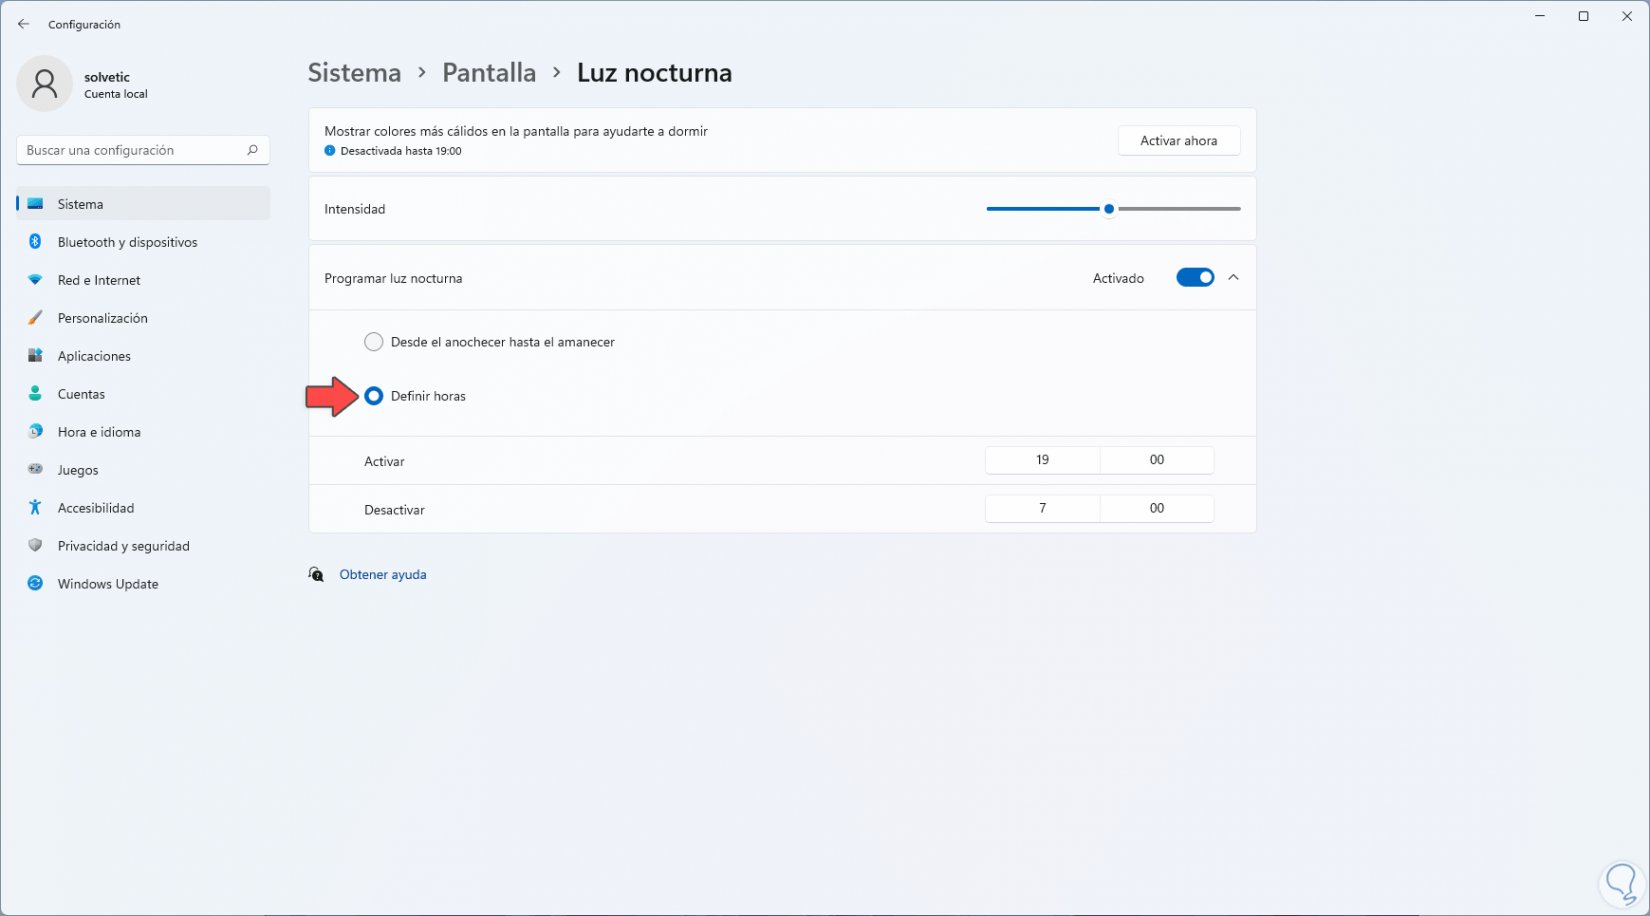1650x916 pixels.
Task: Click the Bluetooth y dispositivos icon
Action: [x=35, y=242]
